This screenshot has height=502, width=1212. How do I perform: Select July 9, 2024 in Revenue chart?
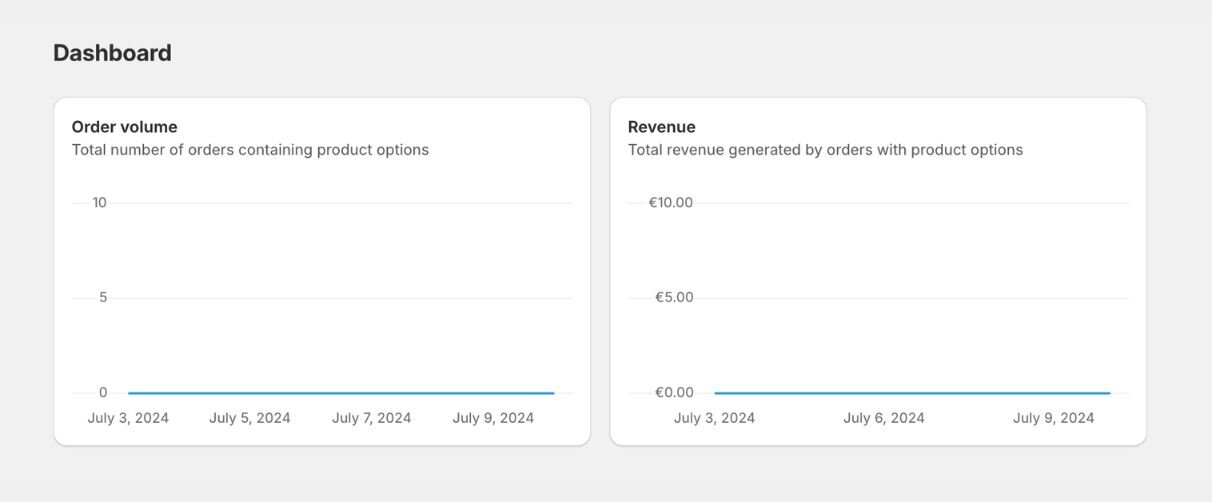click(1053, 418)
